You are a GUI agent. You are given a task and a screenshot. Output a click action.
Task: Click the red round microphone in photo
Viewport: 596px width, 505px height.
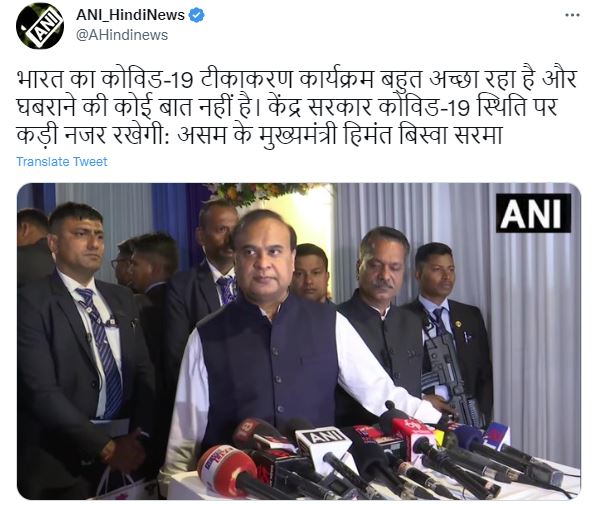227,469
